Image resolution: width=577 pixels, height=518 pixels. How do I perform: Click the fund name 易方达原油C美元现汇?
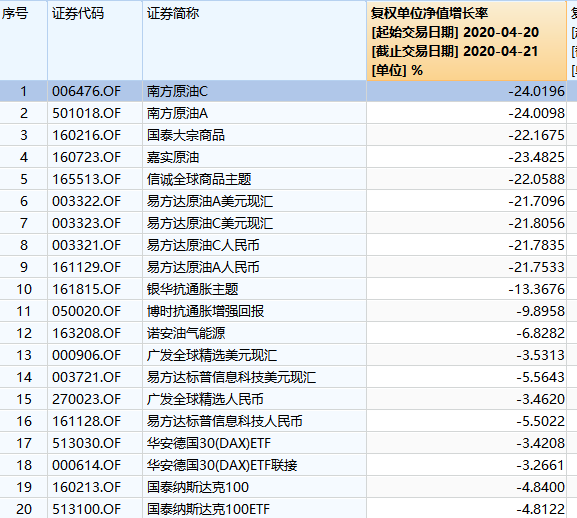[x=210, y=223]
